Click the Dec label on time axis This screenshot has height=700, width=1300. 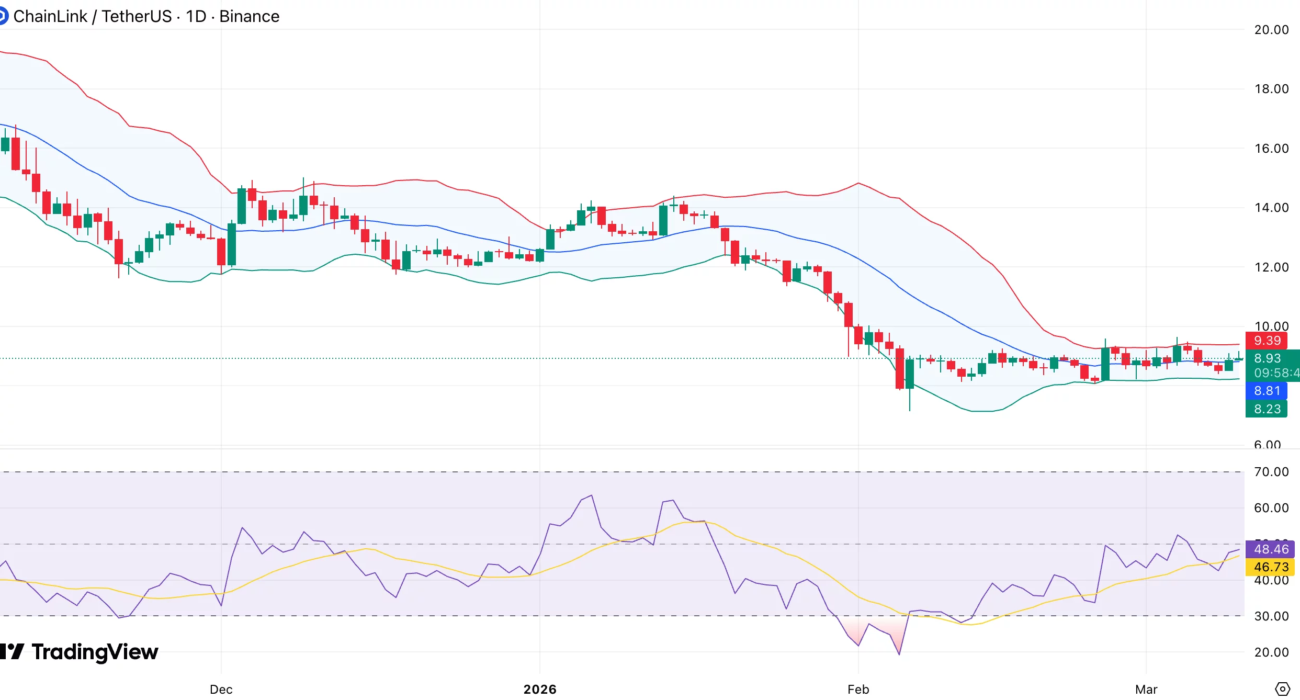[221, 689]
